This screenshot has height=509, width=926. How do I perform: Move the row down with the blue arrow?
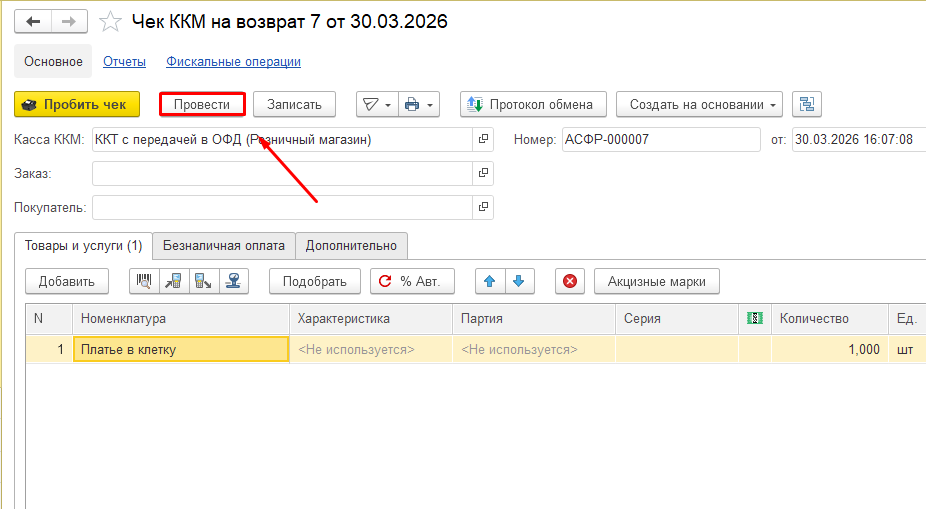(x=519, y=282)
